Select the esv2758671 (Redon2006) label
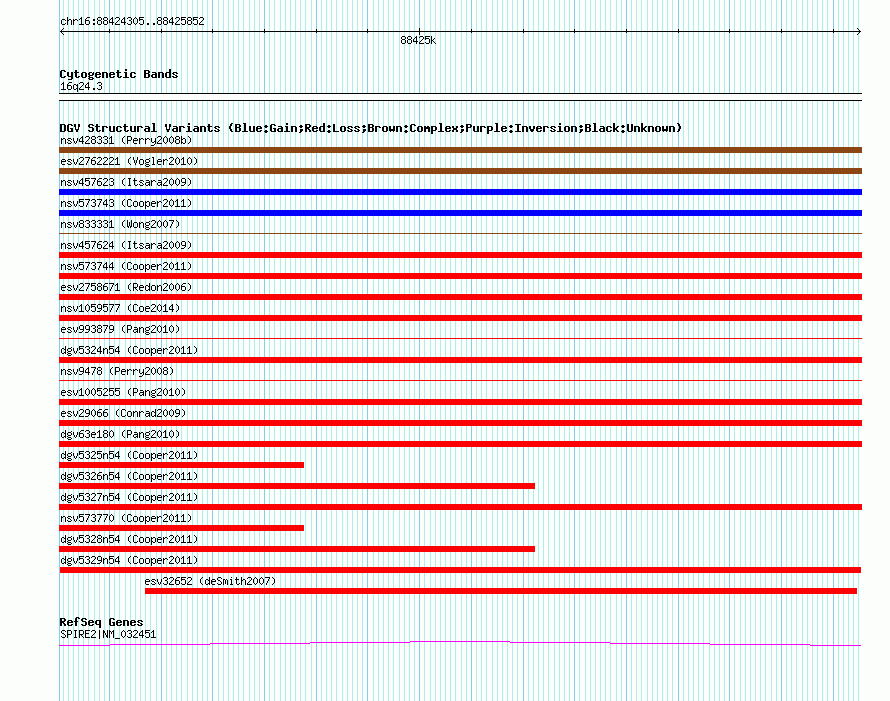Viewport: 890px width, 701px height. [x=126, y=287]
